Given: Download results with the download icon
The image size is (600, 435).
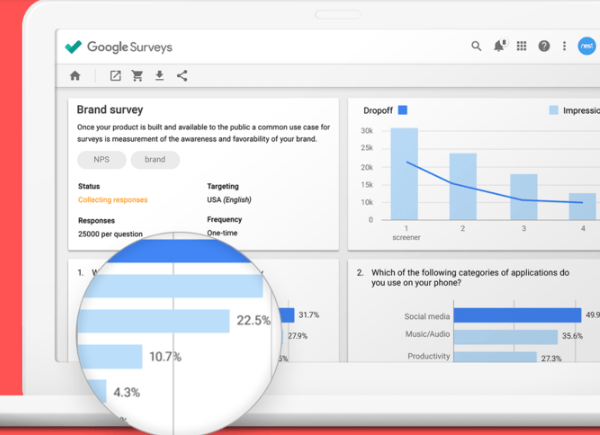Looking at the screenshot, I should click(x=160, y=76).
